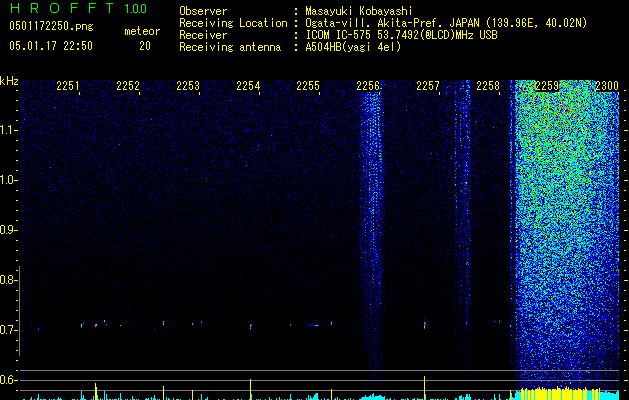Click the 2255 time marker

pos(308,85)
